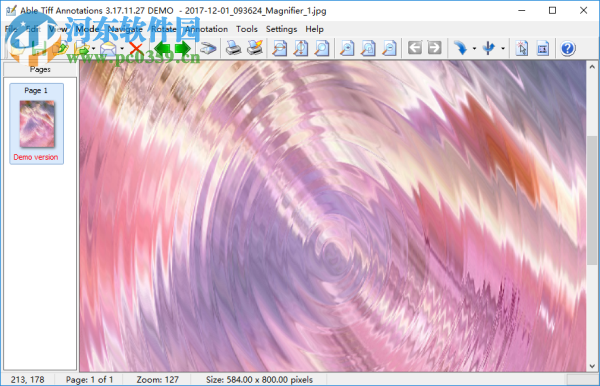The height and width of the screenshot is (386, 600).
Task: Expand dropdown arrow beside envelope mail icon
Action: coord(122,49)
